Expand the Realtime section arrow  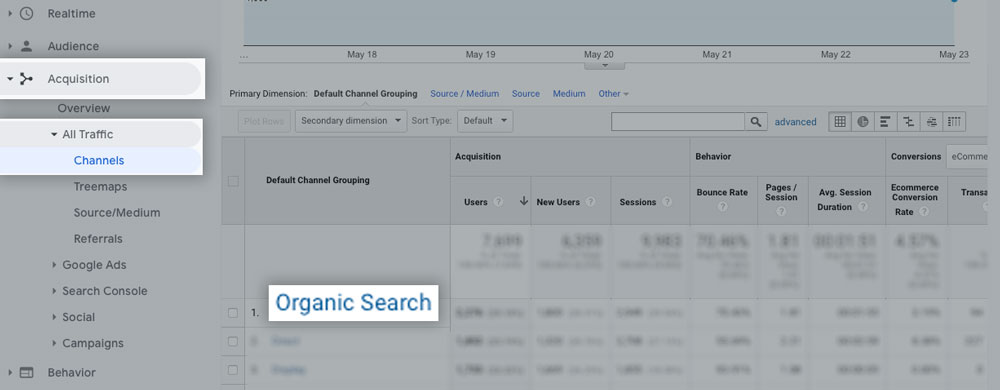[10, 13]
